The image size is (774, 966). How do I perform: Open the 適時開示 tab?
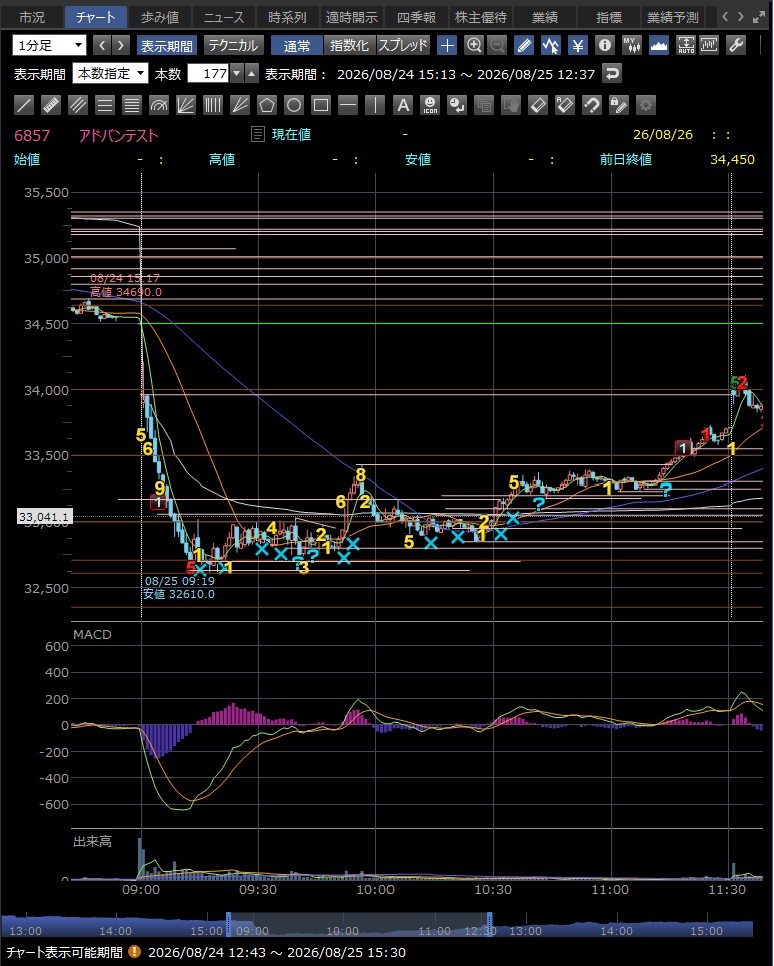(351, 17)
